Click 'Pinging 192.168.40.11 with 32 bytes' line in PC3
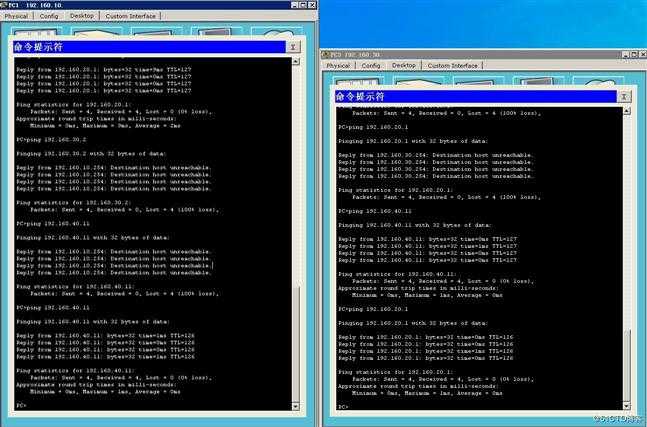 [x=415, y=225]
